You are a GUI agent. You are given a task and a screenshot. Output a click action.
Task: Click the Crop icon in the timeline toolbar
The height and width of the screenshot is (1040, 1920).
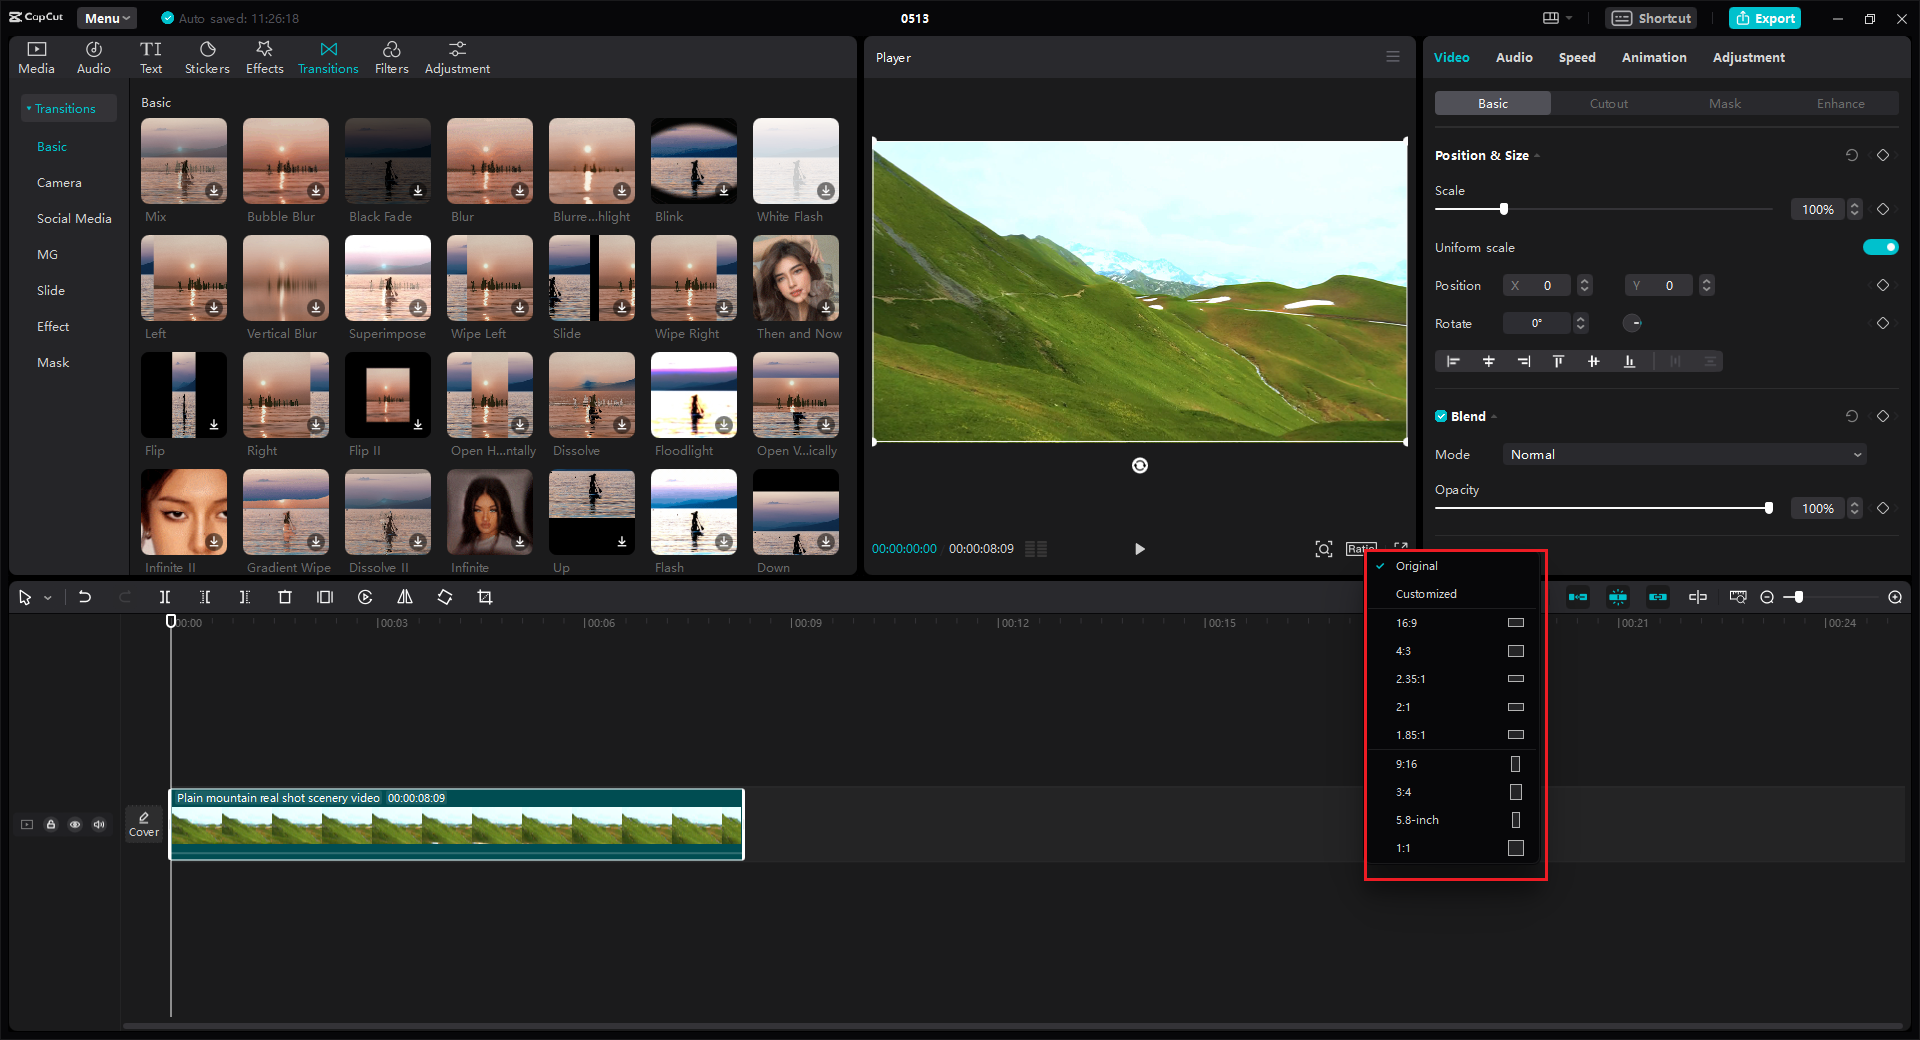pos(485,597)
